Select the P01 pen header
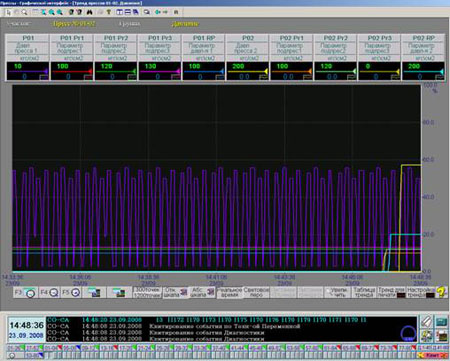The height and width of the screenshot is (361, 450). [x=28, y=38]
